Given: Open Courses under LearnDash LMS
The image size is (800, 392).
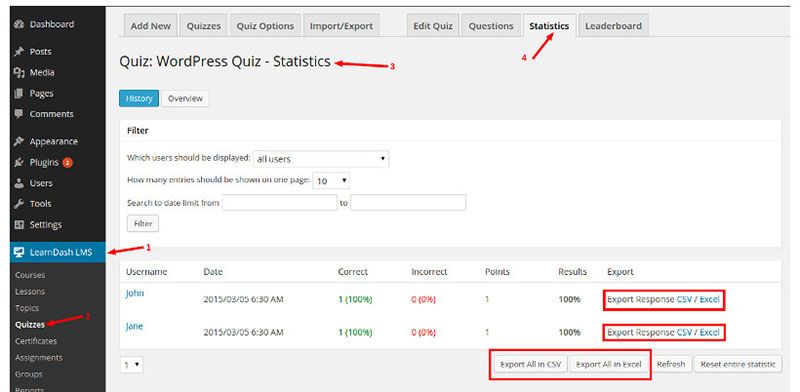Looking at the screenshot, I should (30, 275).
